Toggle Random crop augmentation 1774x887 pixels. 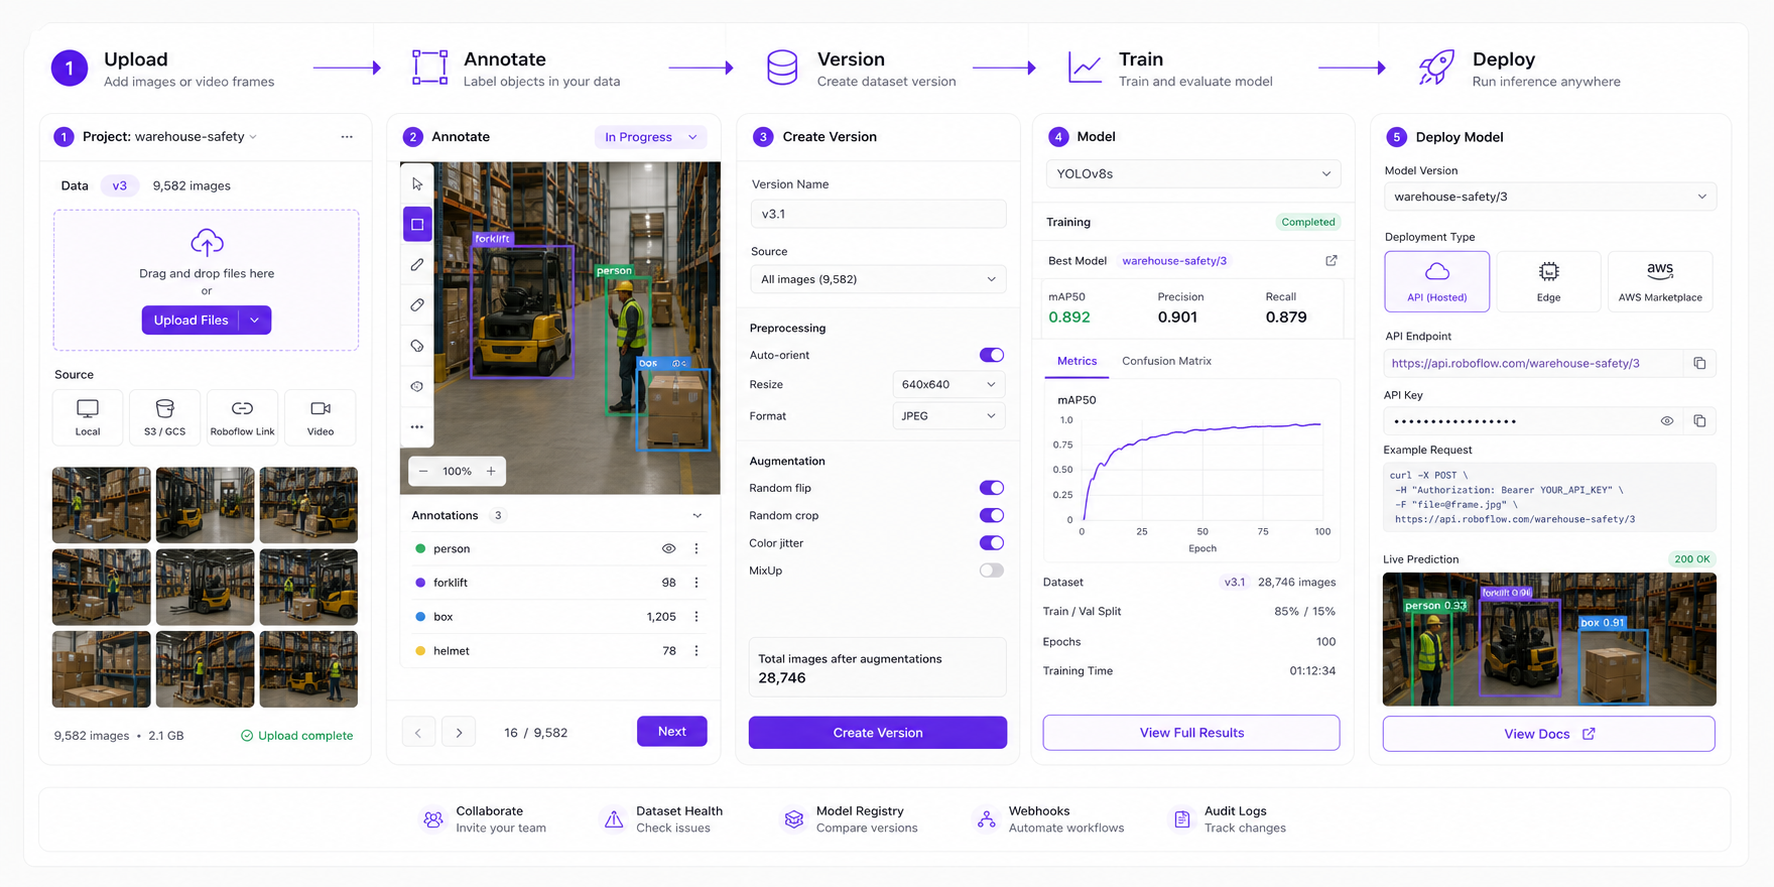point(991,516)
